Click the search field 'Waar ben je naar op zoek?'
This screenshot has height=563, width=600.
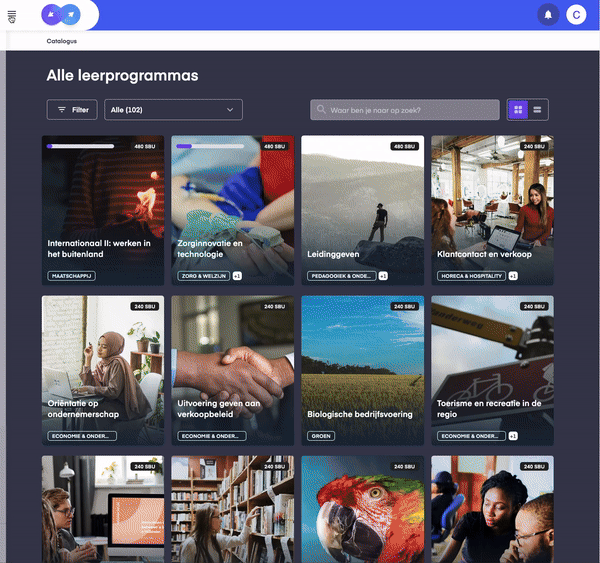(x=404, y=110)
